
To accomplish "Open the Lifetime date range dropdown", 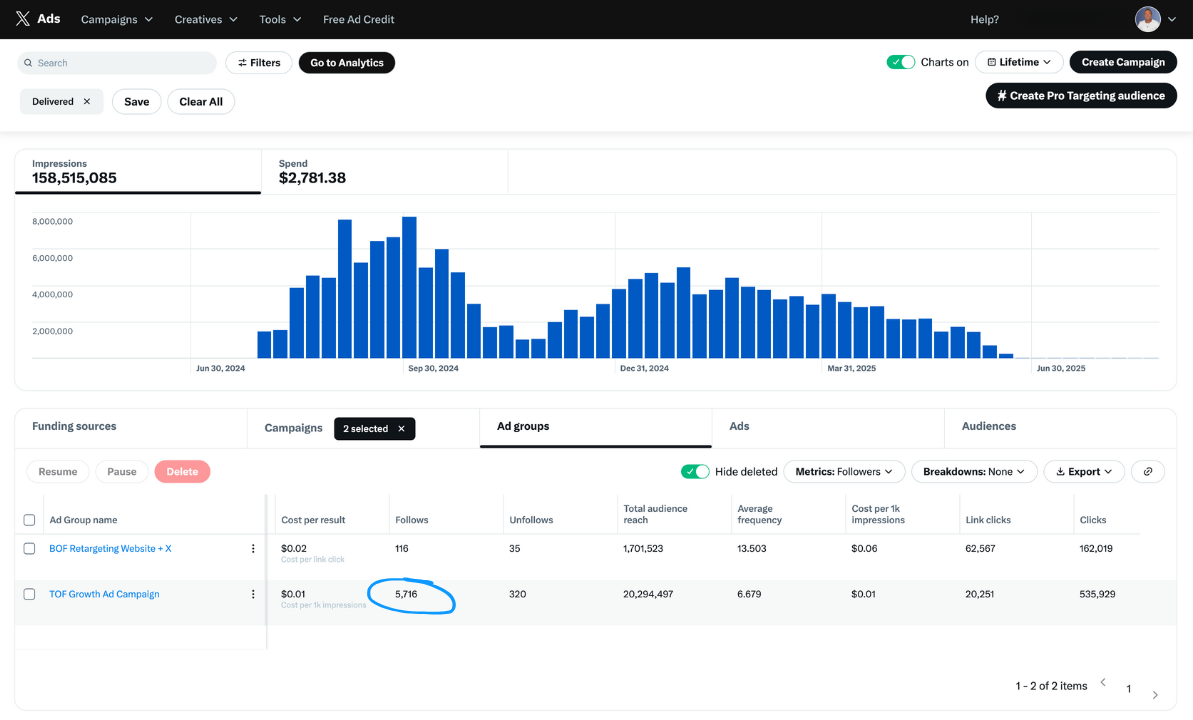I will tap(1019, 61).
